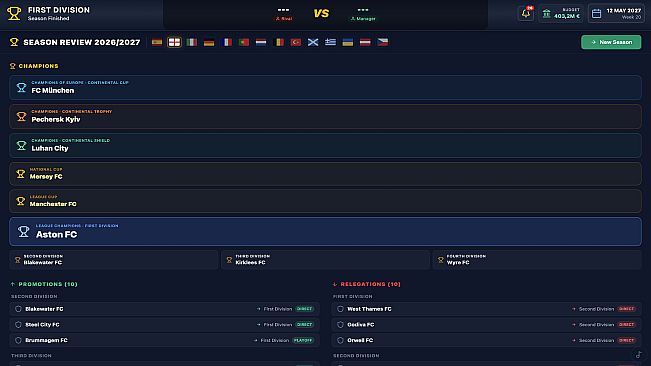
Task: Open the notifications bell
Action: (526, 13)
